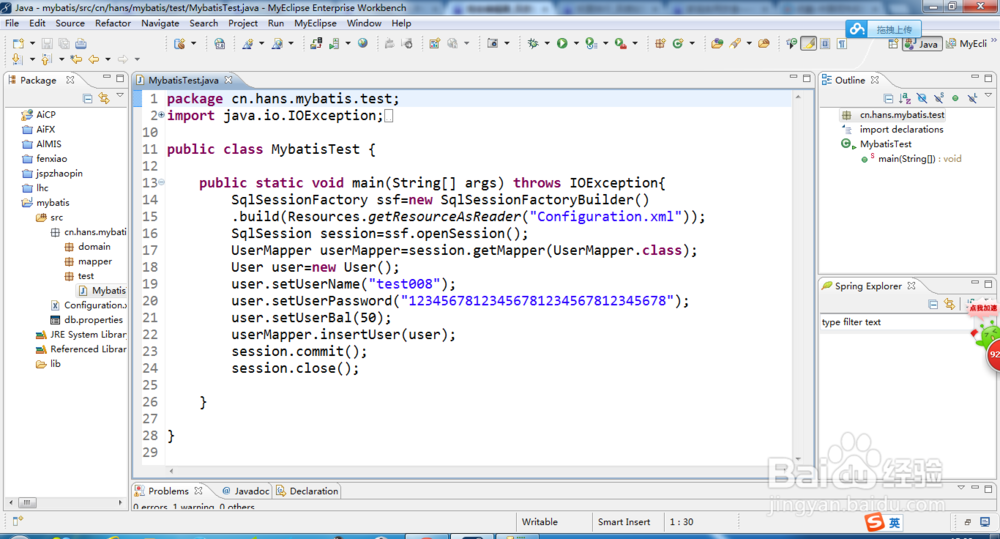Select the MybatisTest.java editor tab
Screen dimensions: 1000x539
coord(183,80)
